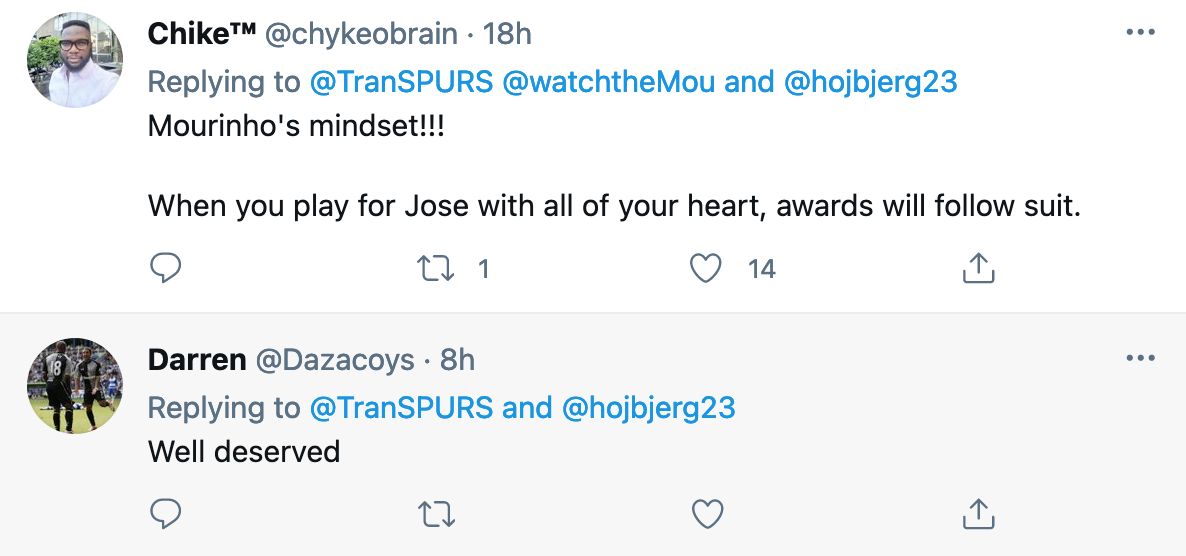Like Darren's 'Well deserved' tweet
The height and width of the screenshot is (556, 1186).
[707, 514]
